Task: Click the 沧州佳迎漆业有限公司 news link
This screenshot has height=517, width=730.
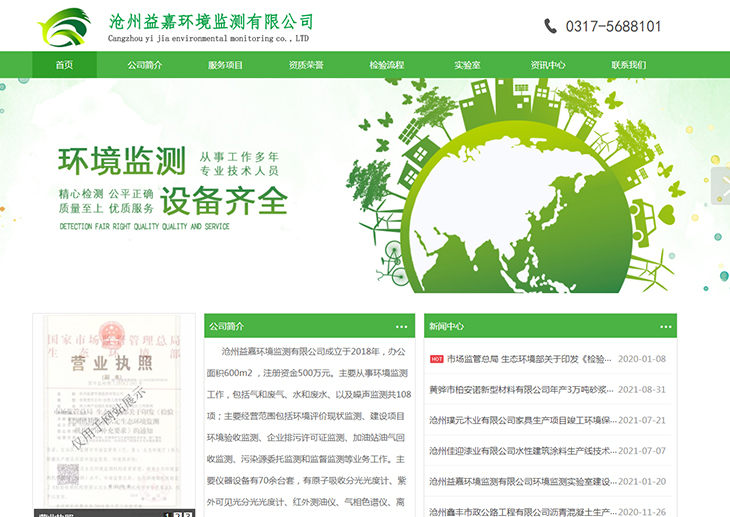Action: click(x=520, y=451)
